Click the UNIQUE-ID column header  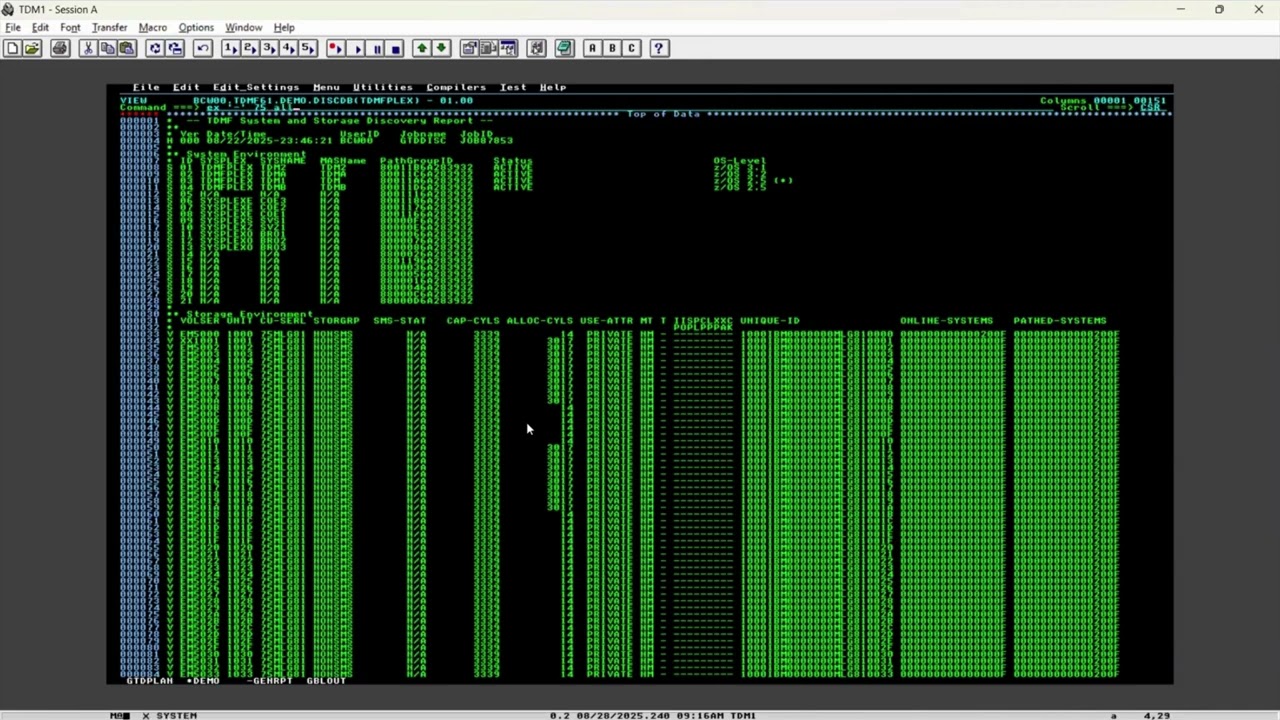770,321
